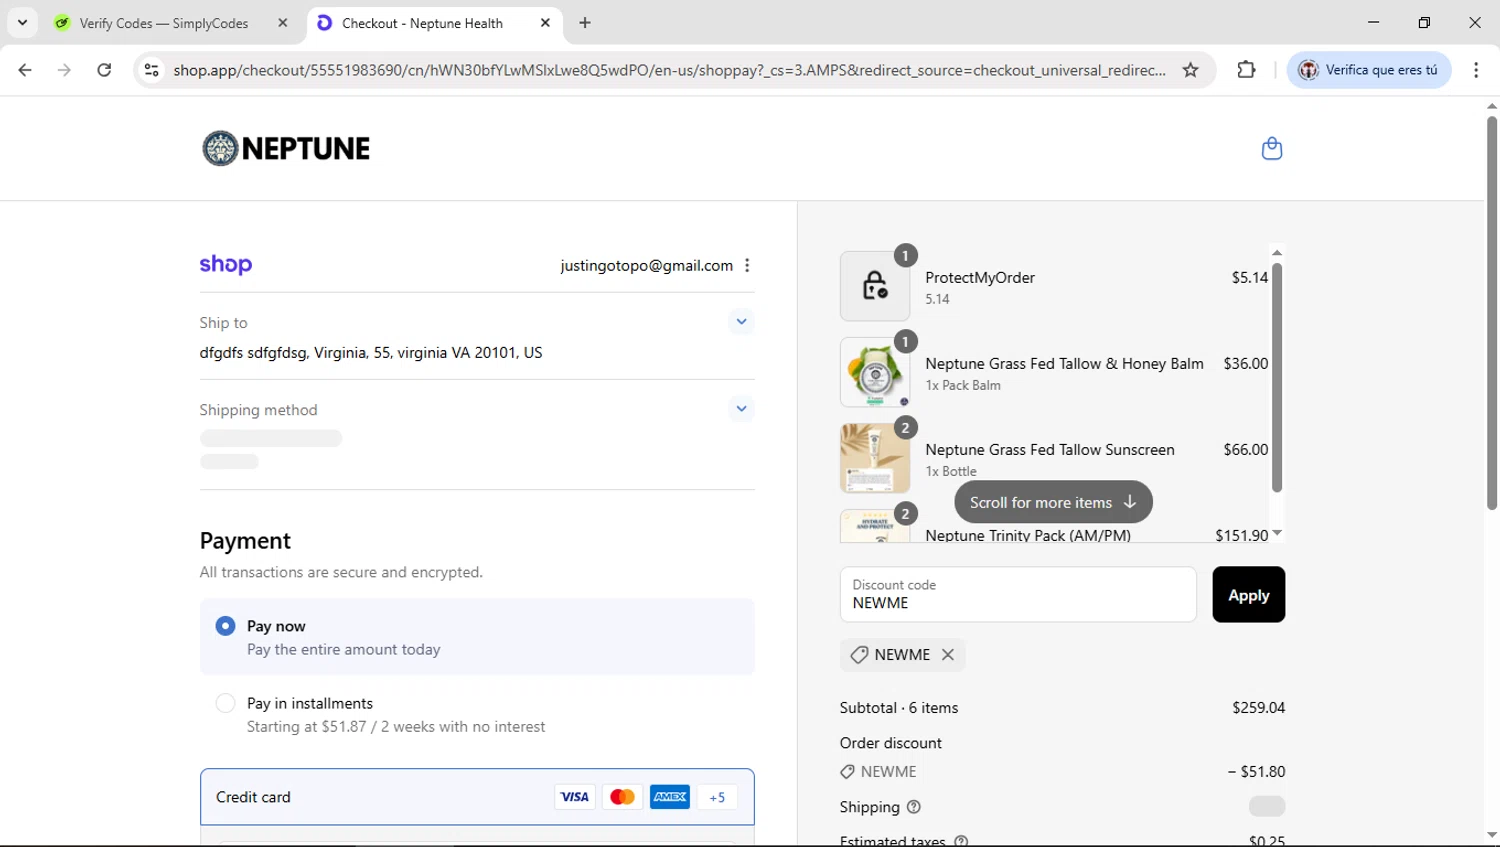Click the – $51.80 discount amount
The image size is (1500, 847).
1256,772
